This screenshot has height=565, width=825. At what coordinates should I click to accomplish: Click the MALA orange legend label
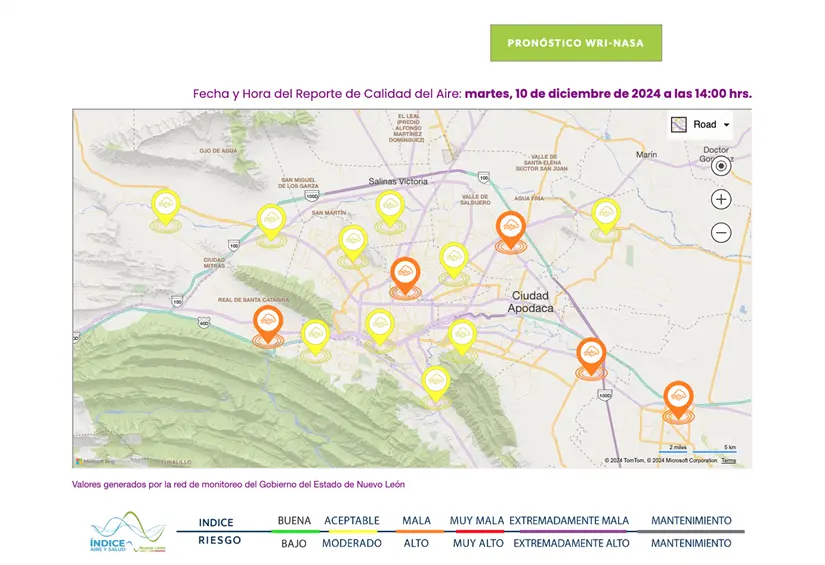tap(416, 521)
